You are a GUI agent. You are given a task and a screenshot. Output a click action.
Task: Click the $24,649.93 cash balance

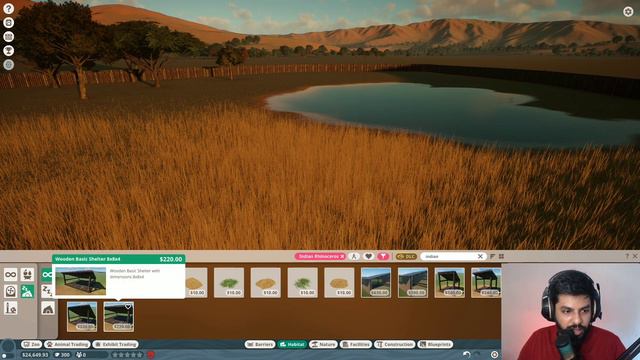coord(35,355)
